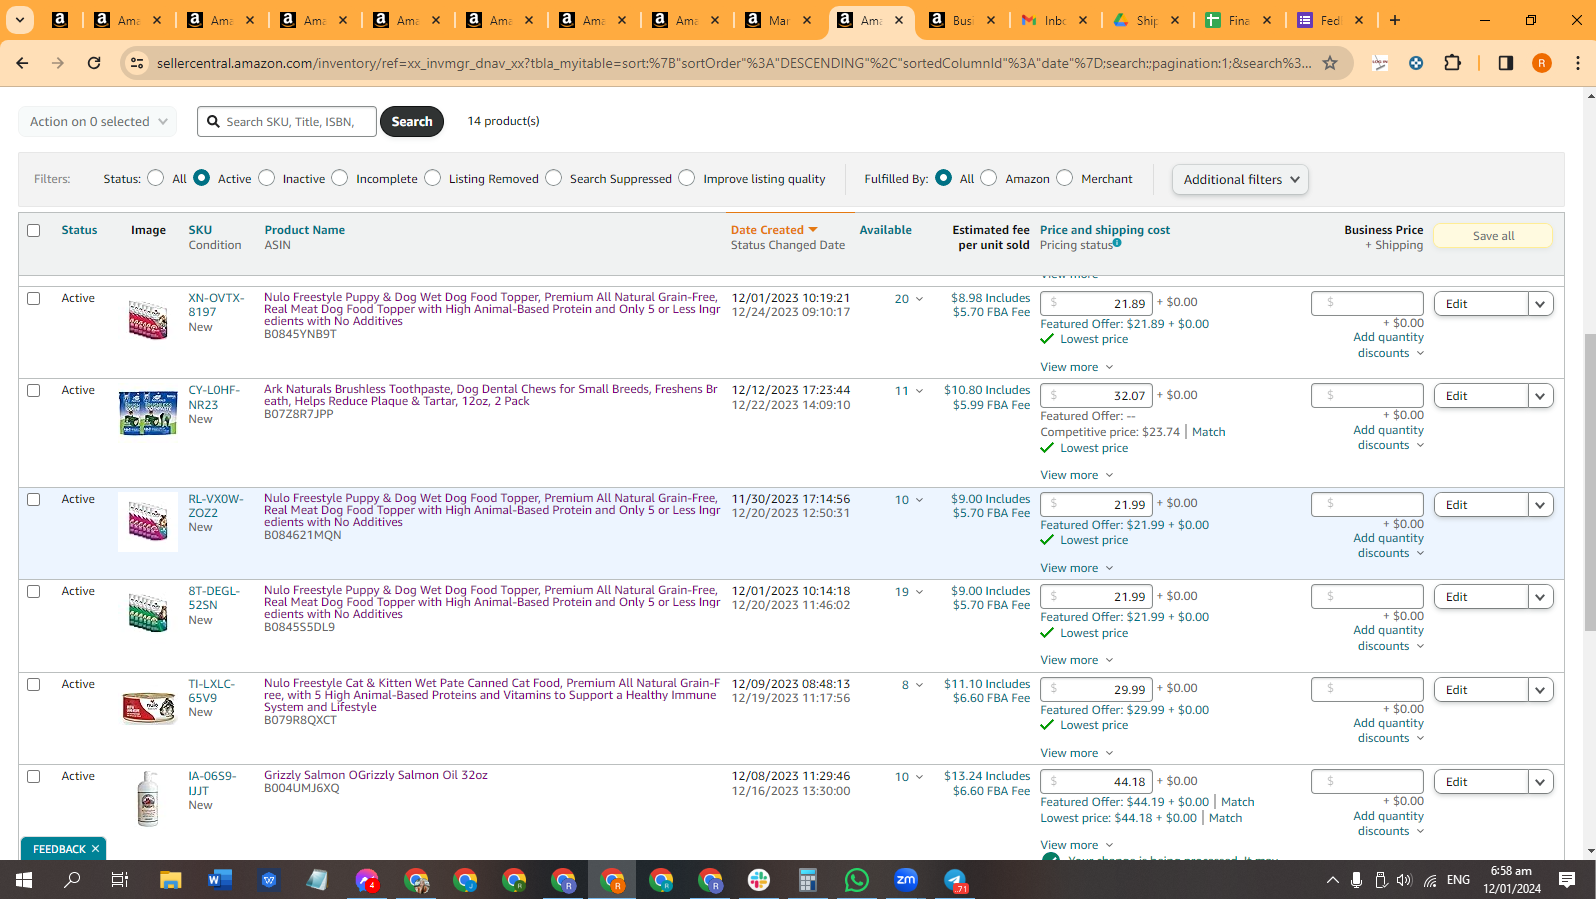Screen dimensions: 1596x899
Task: View site information icon in address bar
Action: tap(138, 63)
